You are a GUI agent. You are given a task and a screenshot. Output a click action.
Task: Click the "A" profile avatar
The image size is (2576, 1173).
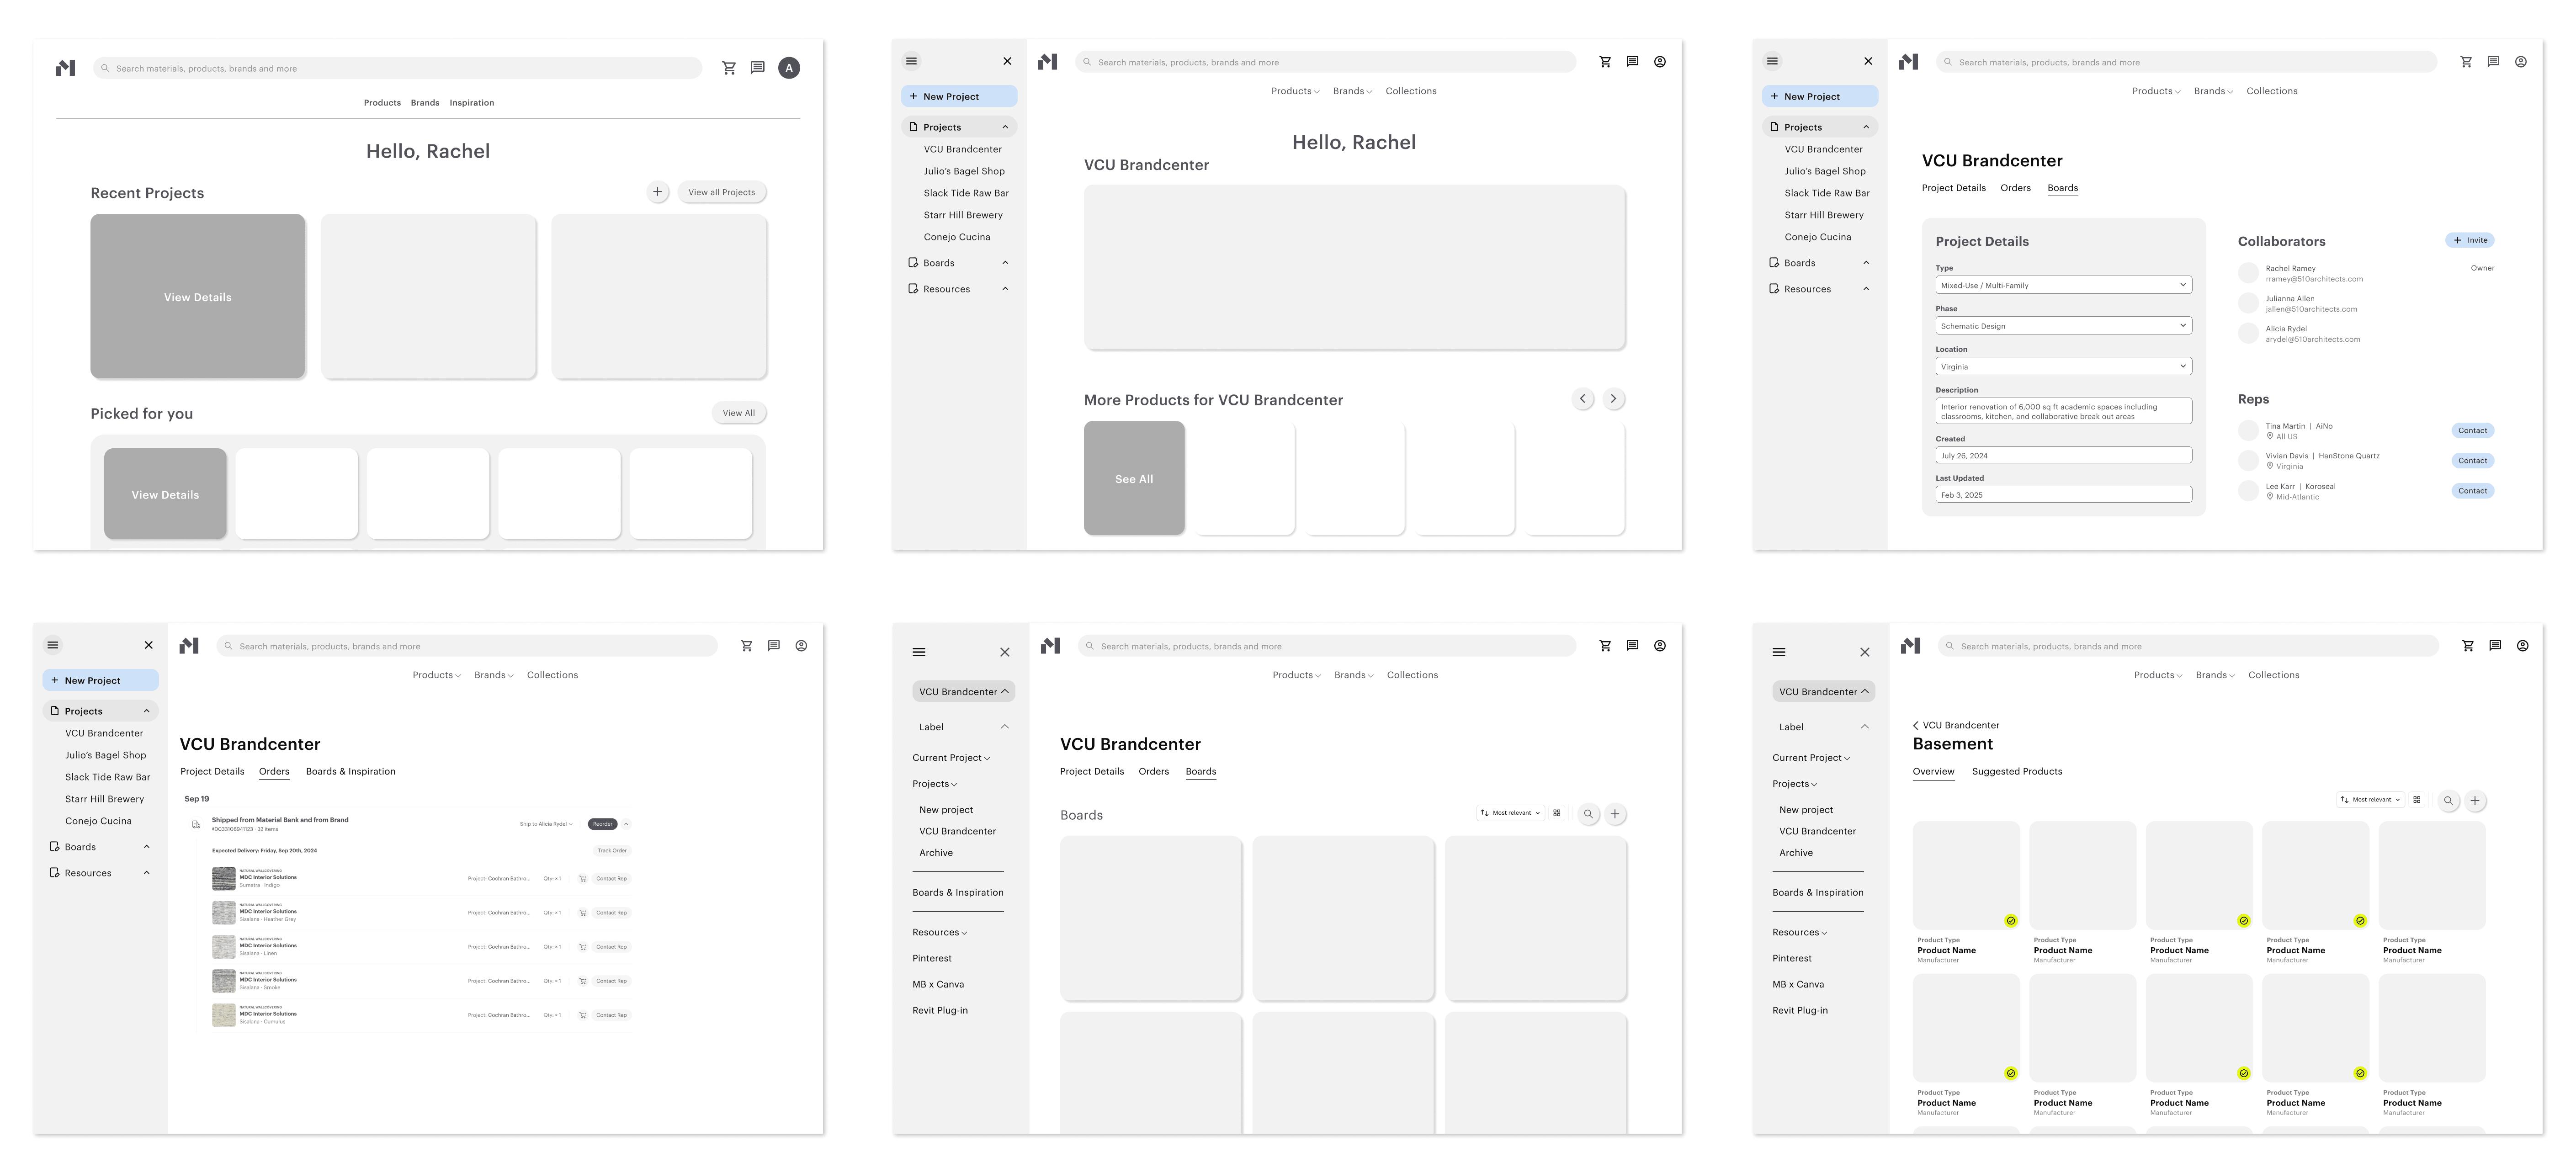(789, 68)
